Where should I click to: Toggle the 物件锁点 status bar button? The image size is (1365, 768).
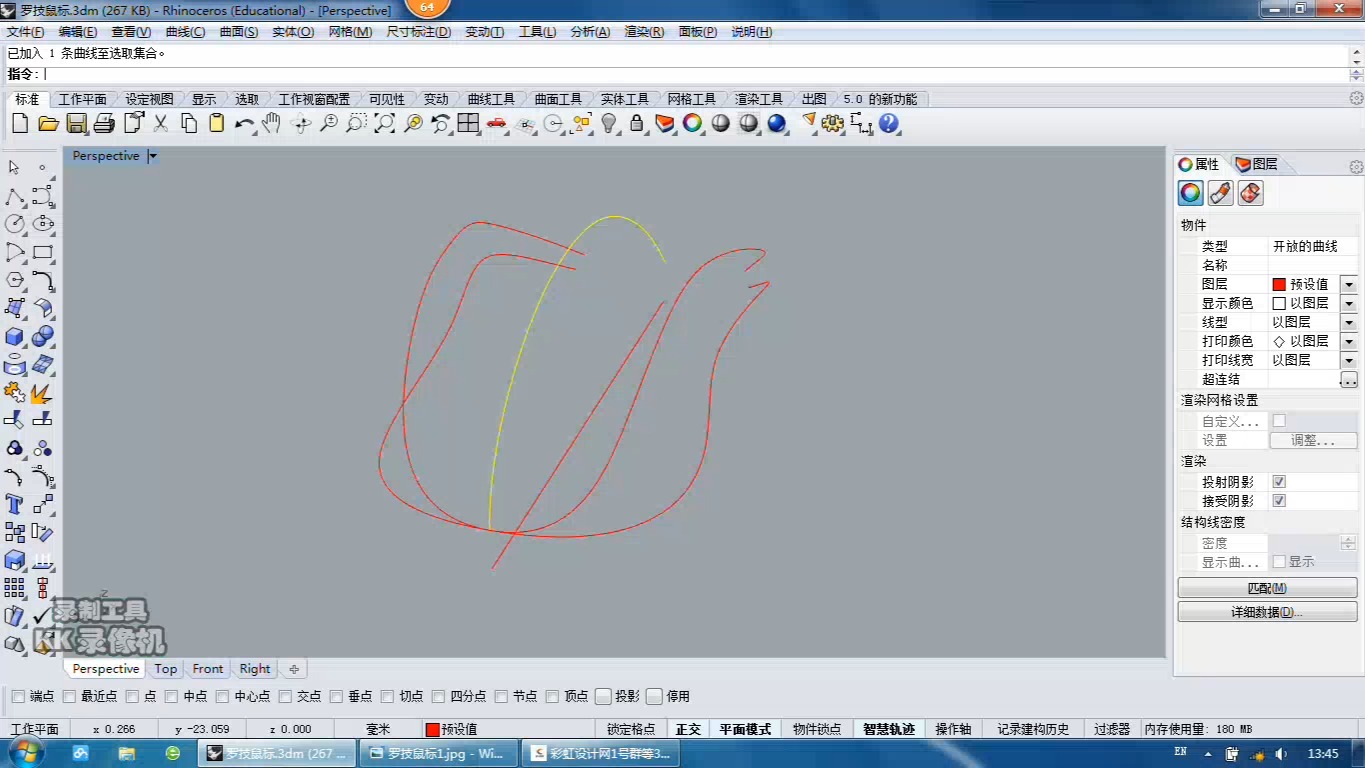pyautogui.click(x=817, y=729)
